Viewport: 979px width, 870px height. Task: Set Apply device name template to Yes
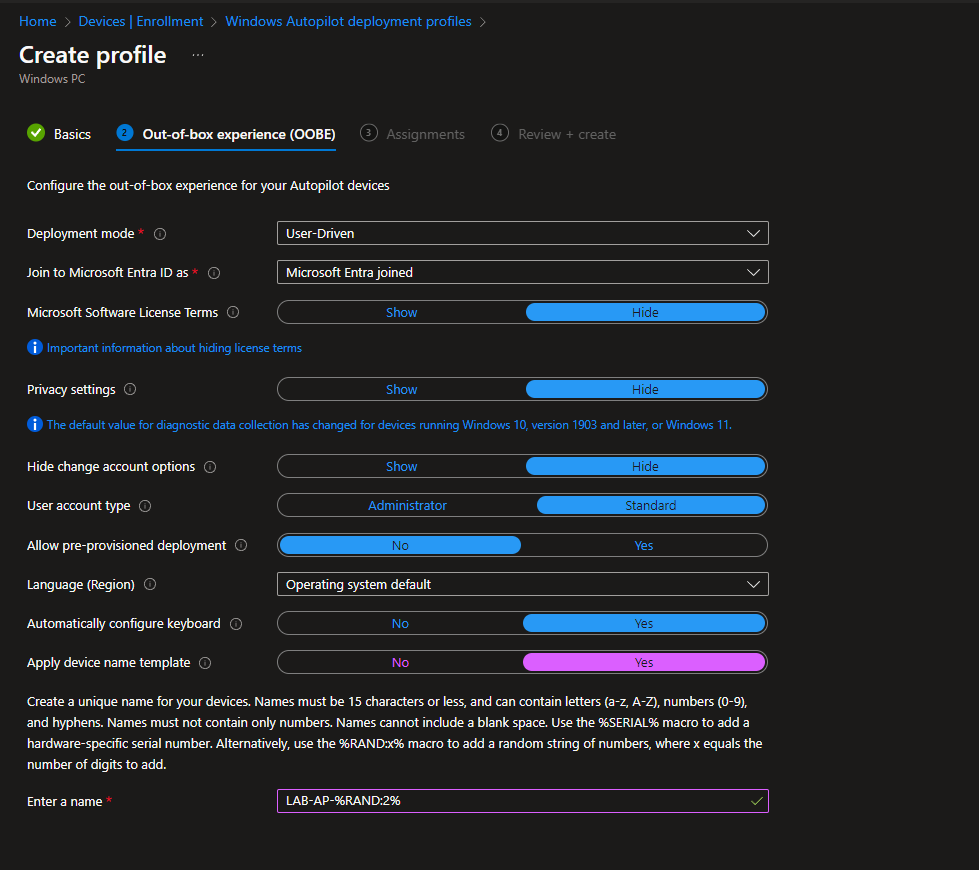(644, 663)
